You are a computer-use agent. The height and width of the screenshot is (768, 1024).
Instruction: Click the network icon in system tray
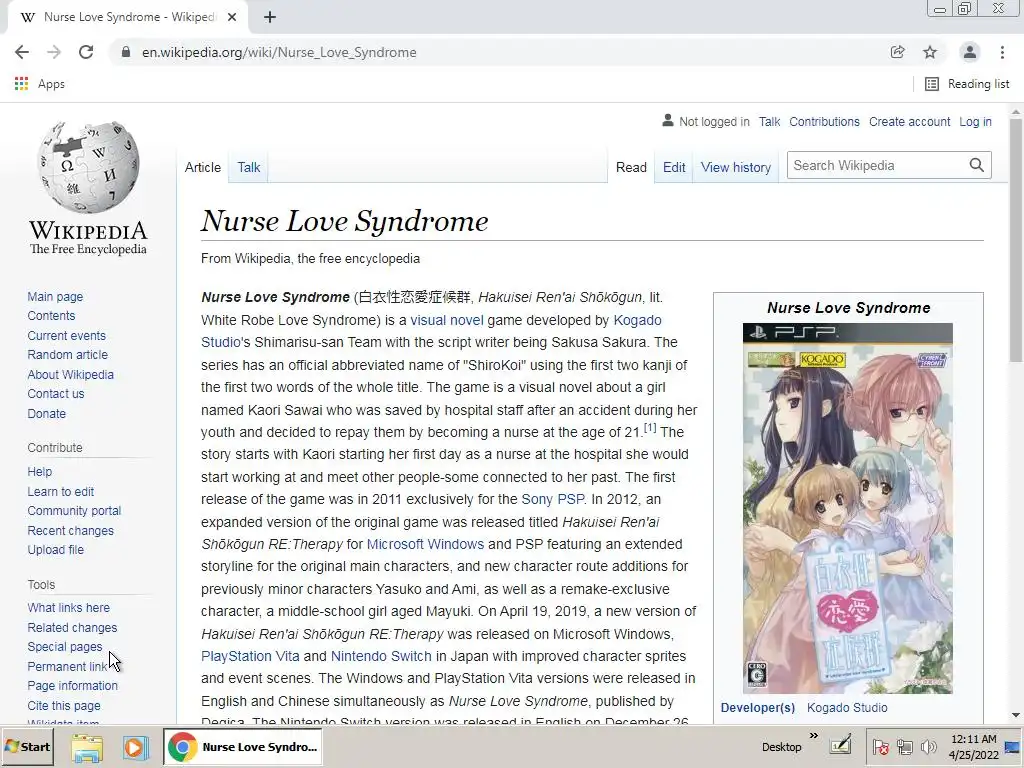[904, 747]
